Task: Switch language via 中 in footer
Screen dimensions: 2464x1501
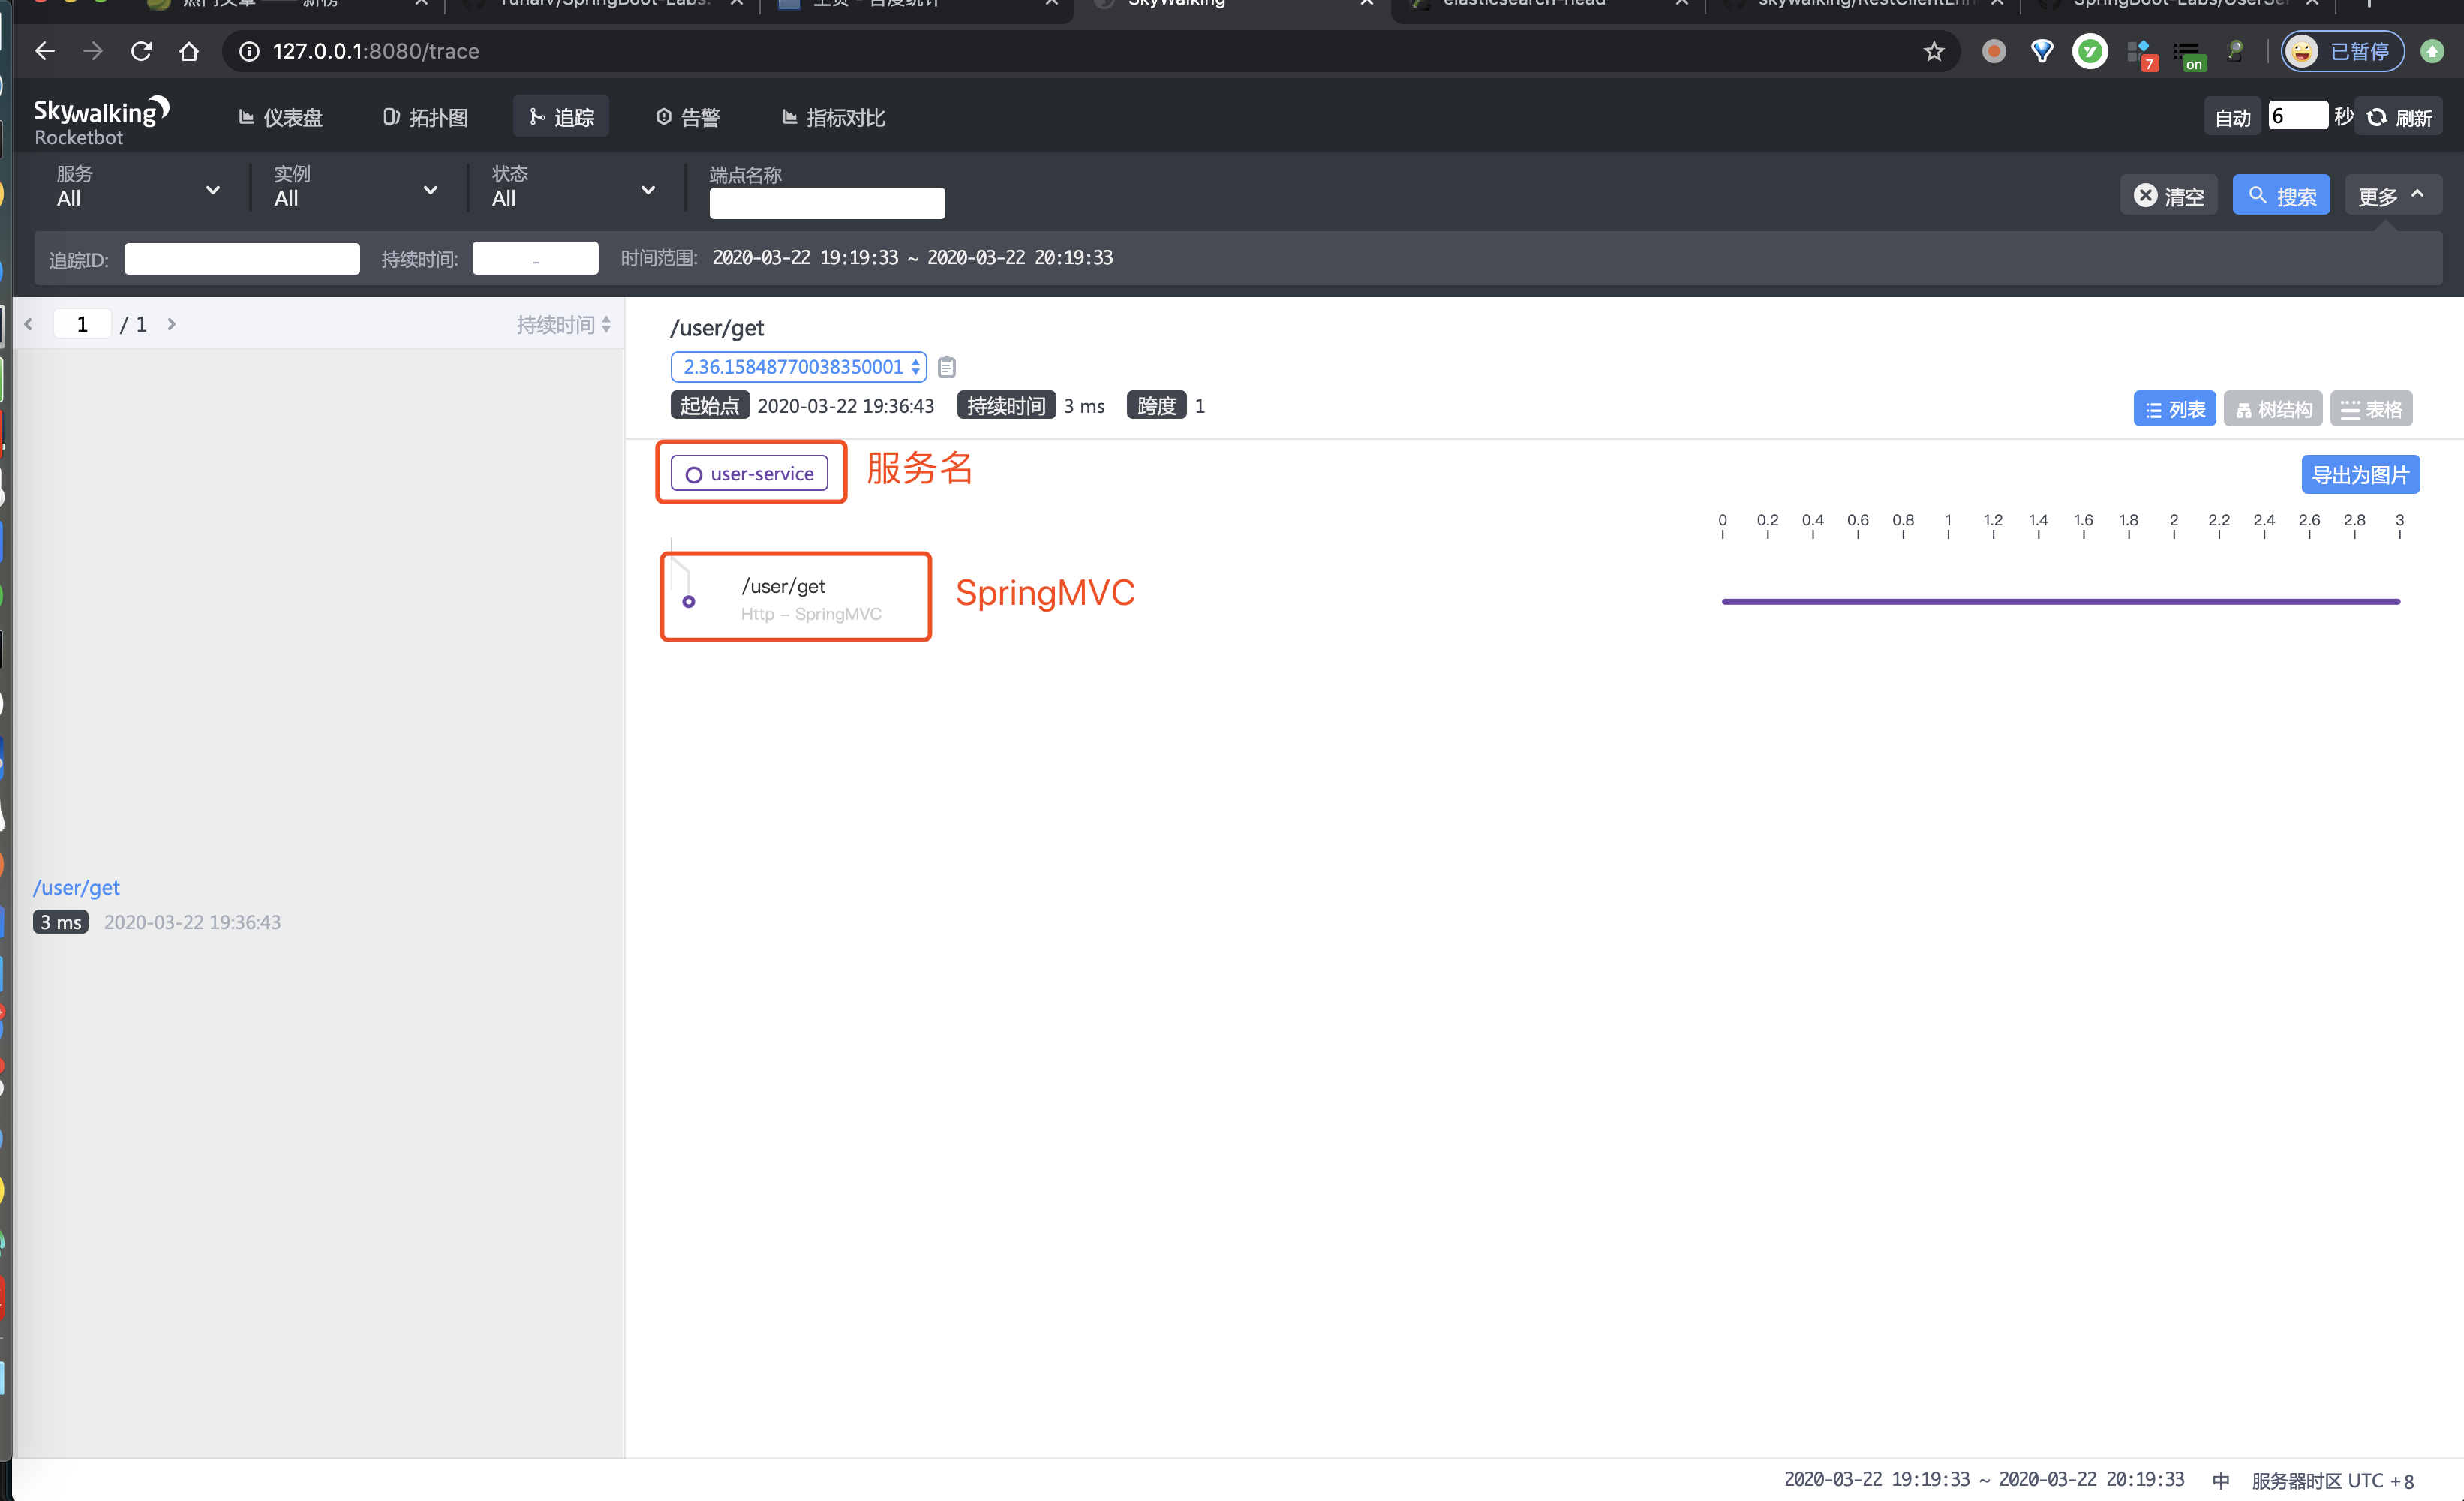Action: [2220, 1481]
